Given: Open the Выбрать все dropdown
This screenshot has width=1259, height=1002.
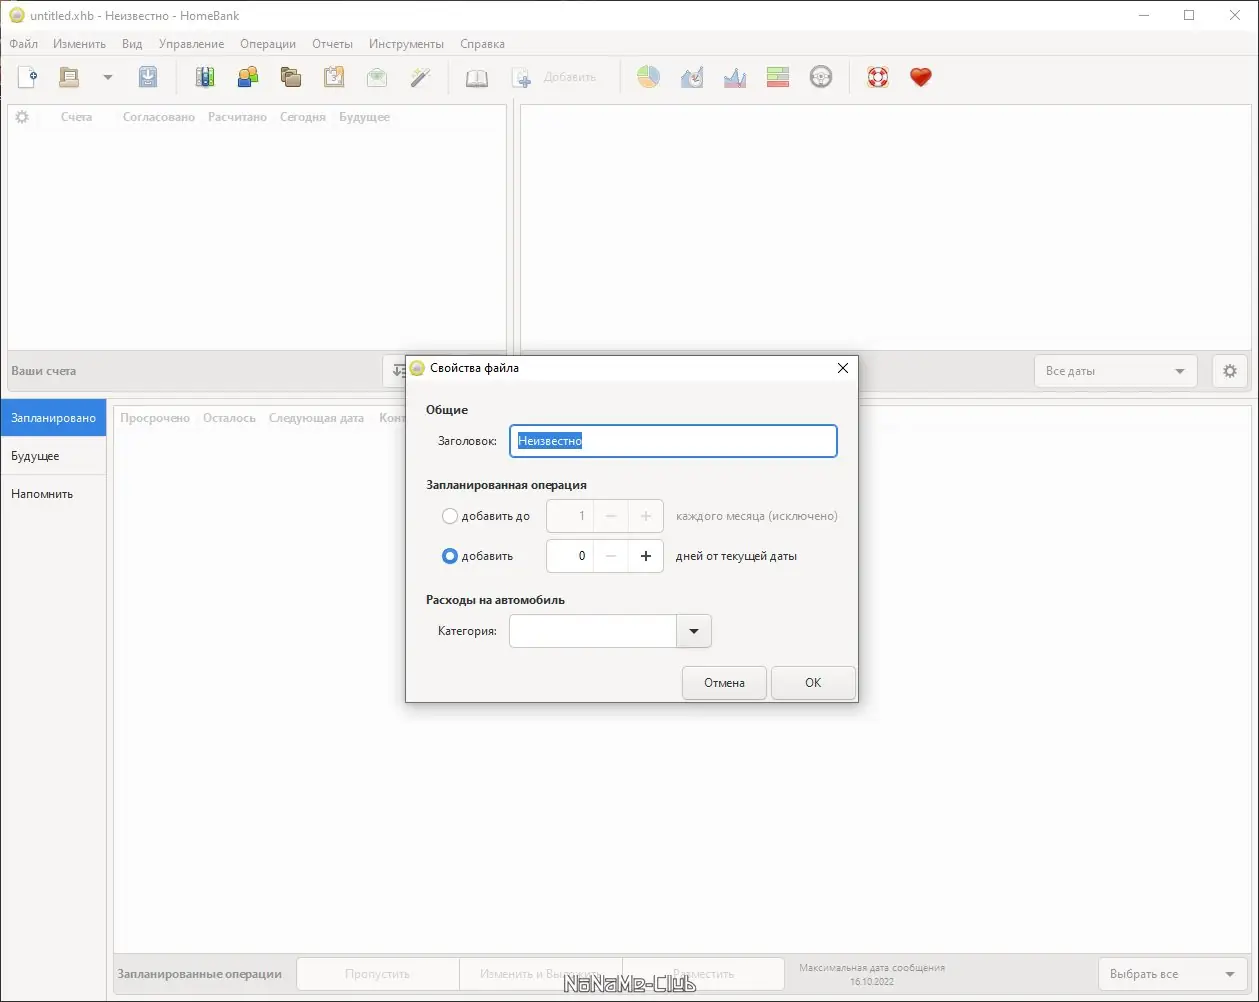Looking at the screenshot, I should coord(1172,974).
